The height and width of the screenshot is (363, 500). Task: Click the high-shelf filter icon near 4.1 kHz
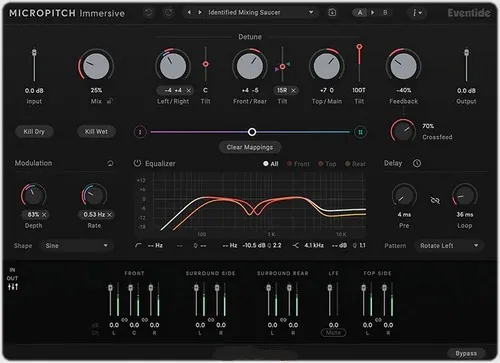tap(296, 246)
